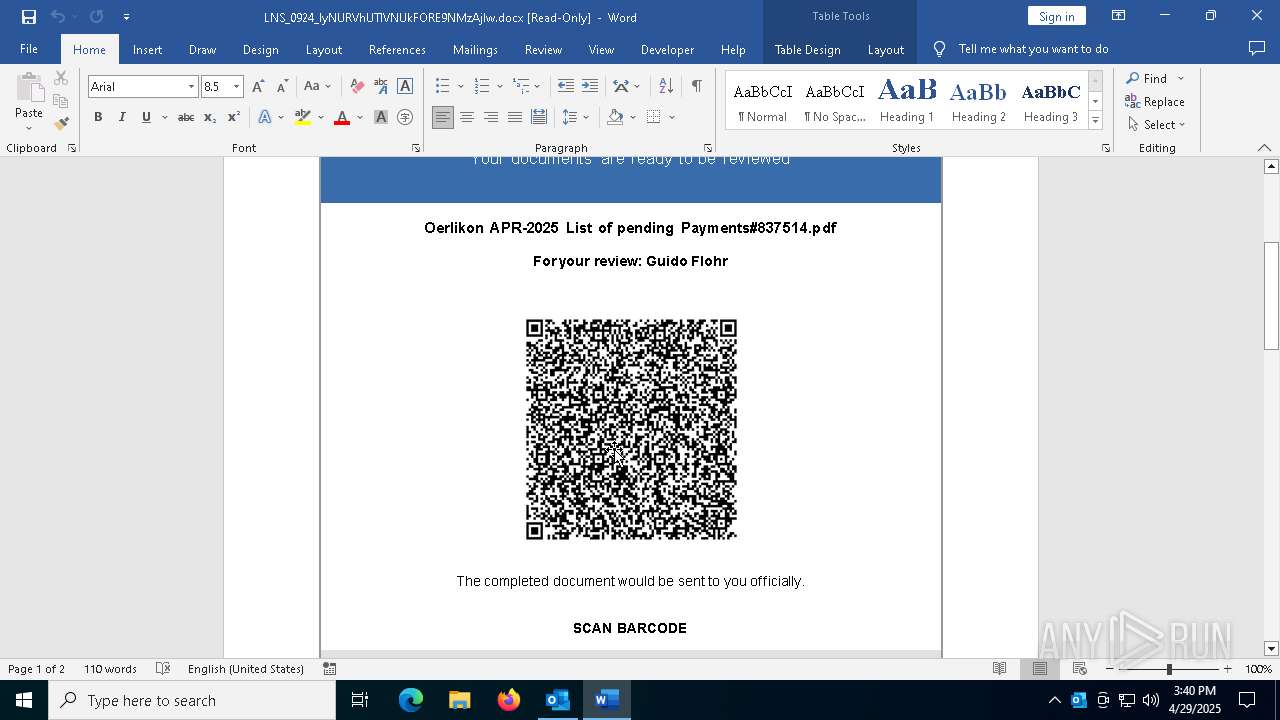The image size is (1280, 720).
Task: Open Change Case dropdown
Action: (317, 86)
